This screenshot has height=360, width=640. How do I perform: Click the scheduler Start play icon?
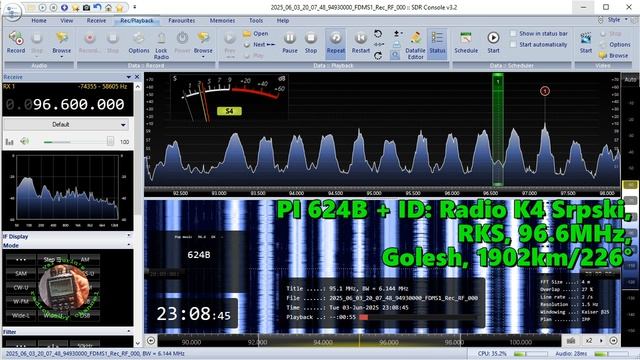click(x=493, y=38)
